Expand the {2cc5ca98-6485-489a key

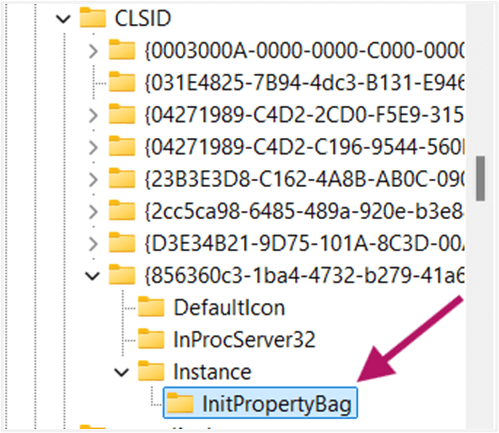(x=93, y=212)
